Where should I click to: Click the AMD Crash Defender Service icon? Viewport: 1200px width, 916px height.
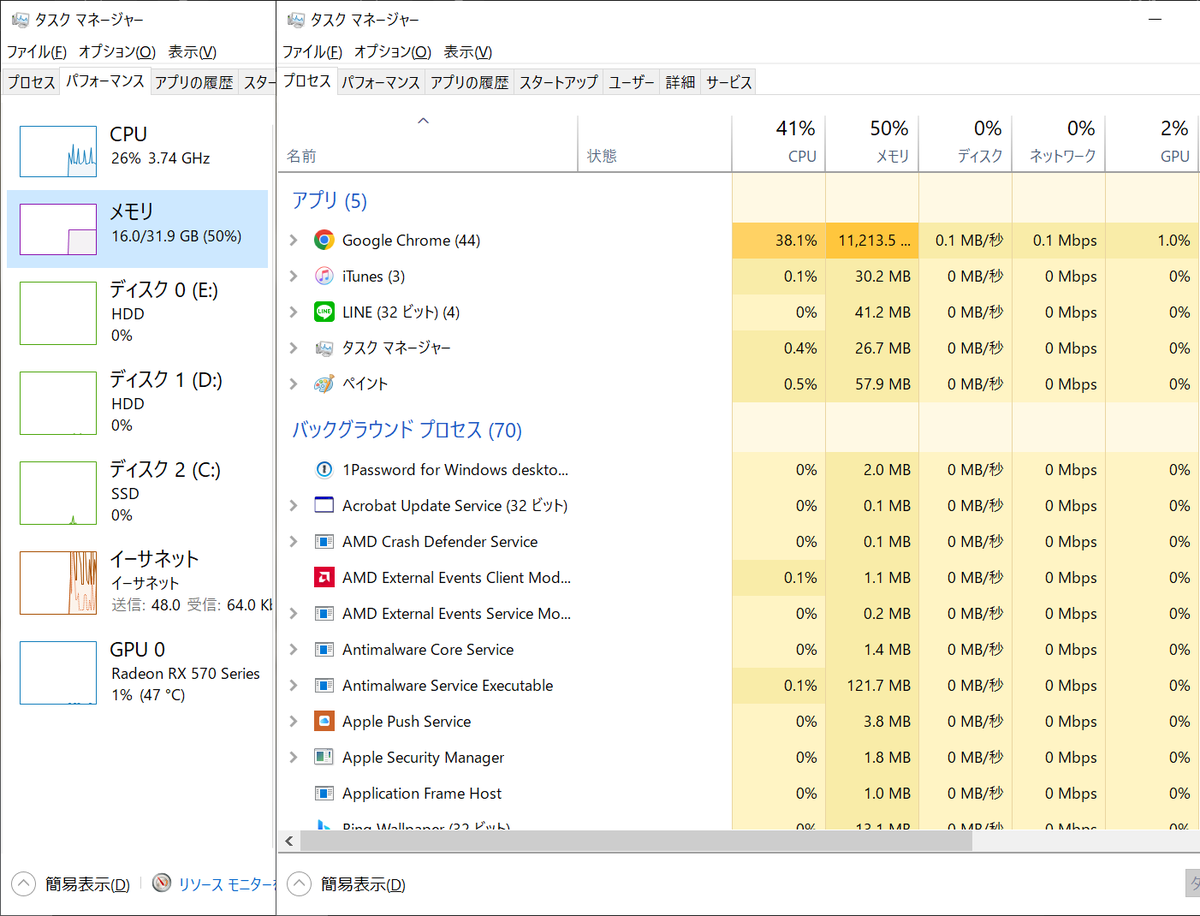click(x=323, y=542)
